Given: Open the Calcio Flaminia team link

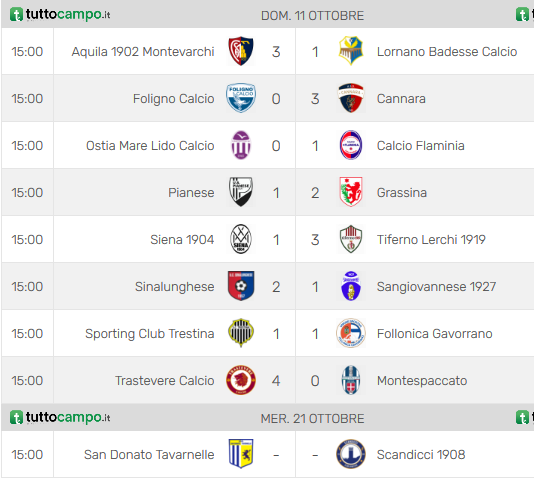Looking at the screenshot, I should point(420,146).
